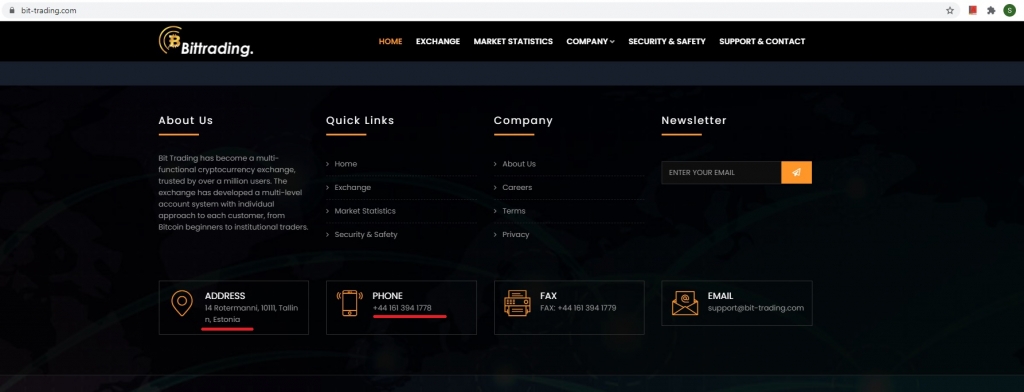Open the Extensions puzzle icon
Screen dimensions: 1024x392
[x=991, y=10]
